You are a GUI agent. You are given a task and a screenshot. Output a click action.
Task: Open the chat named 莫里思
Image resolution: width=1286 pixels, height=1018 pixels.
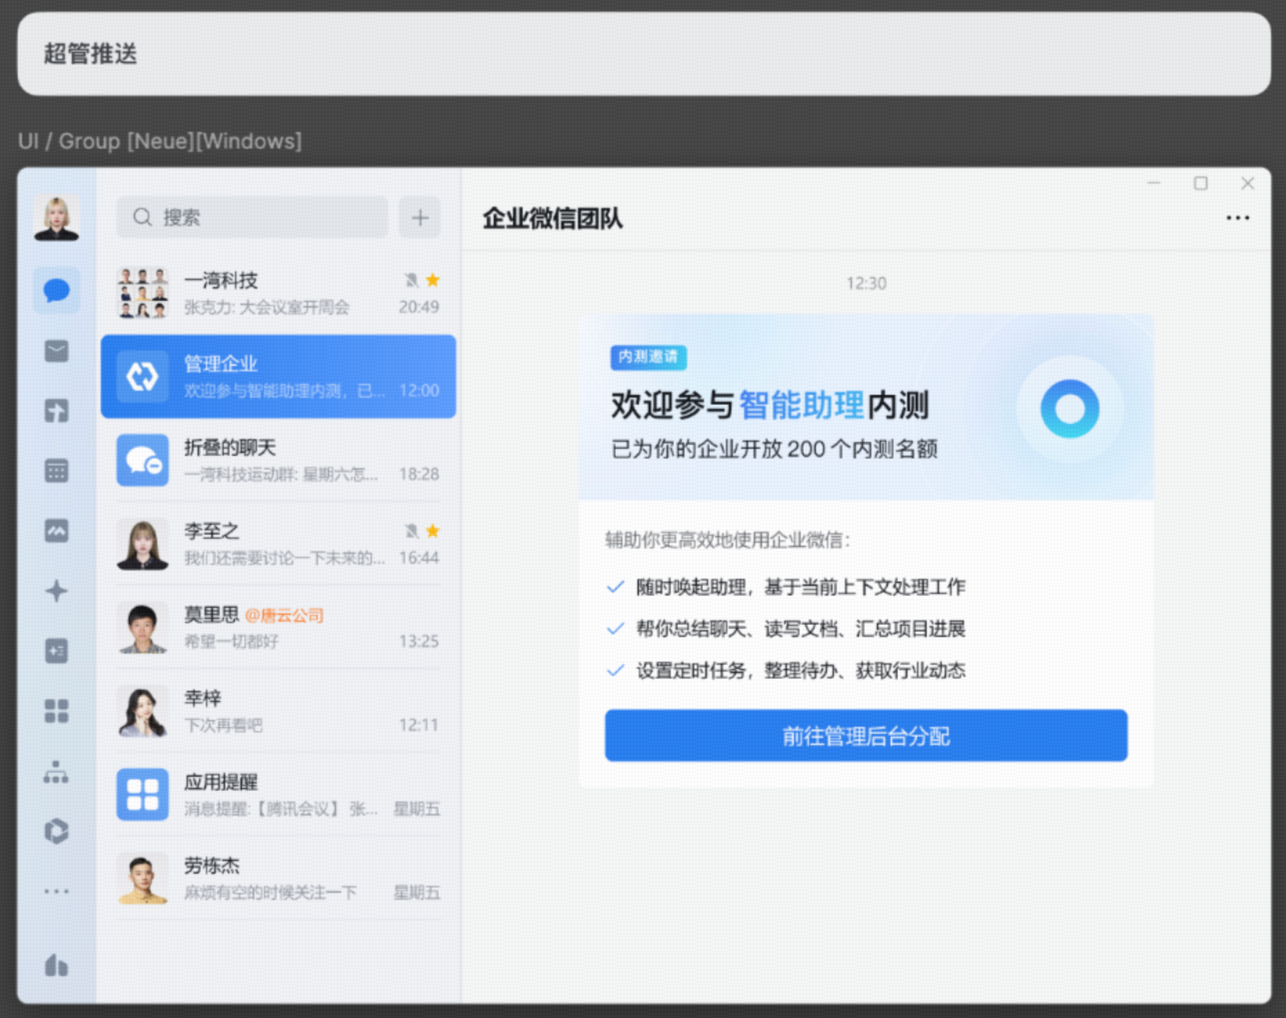(212, 615)
